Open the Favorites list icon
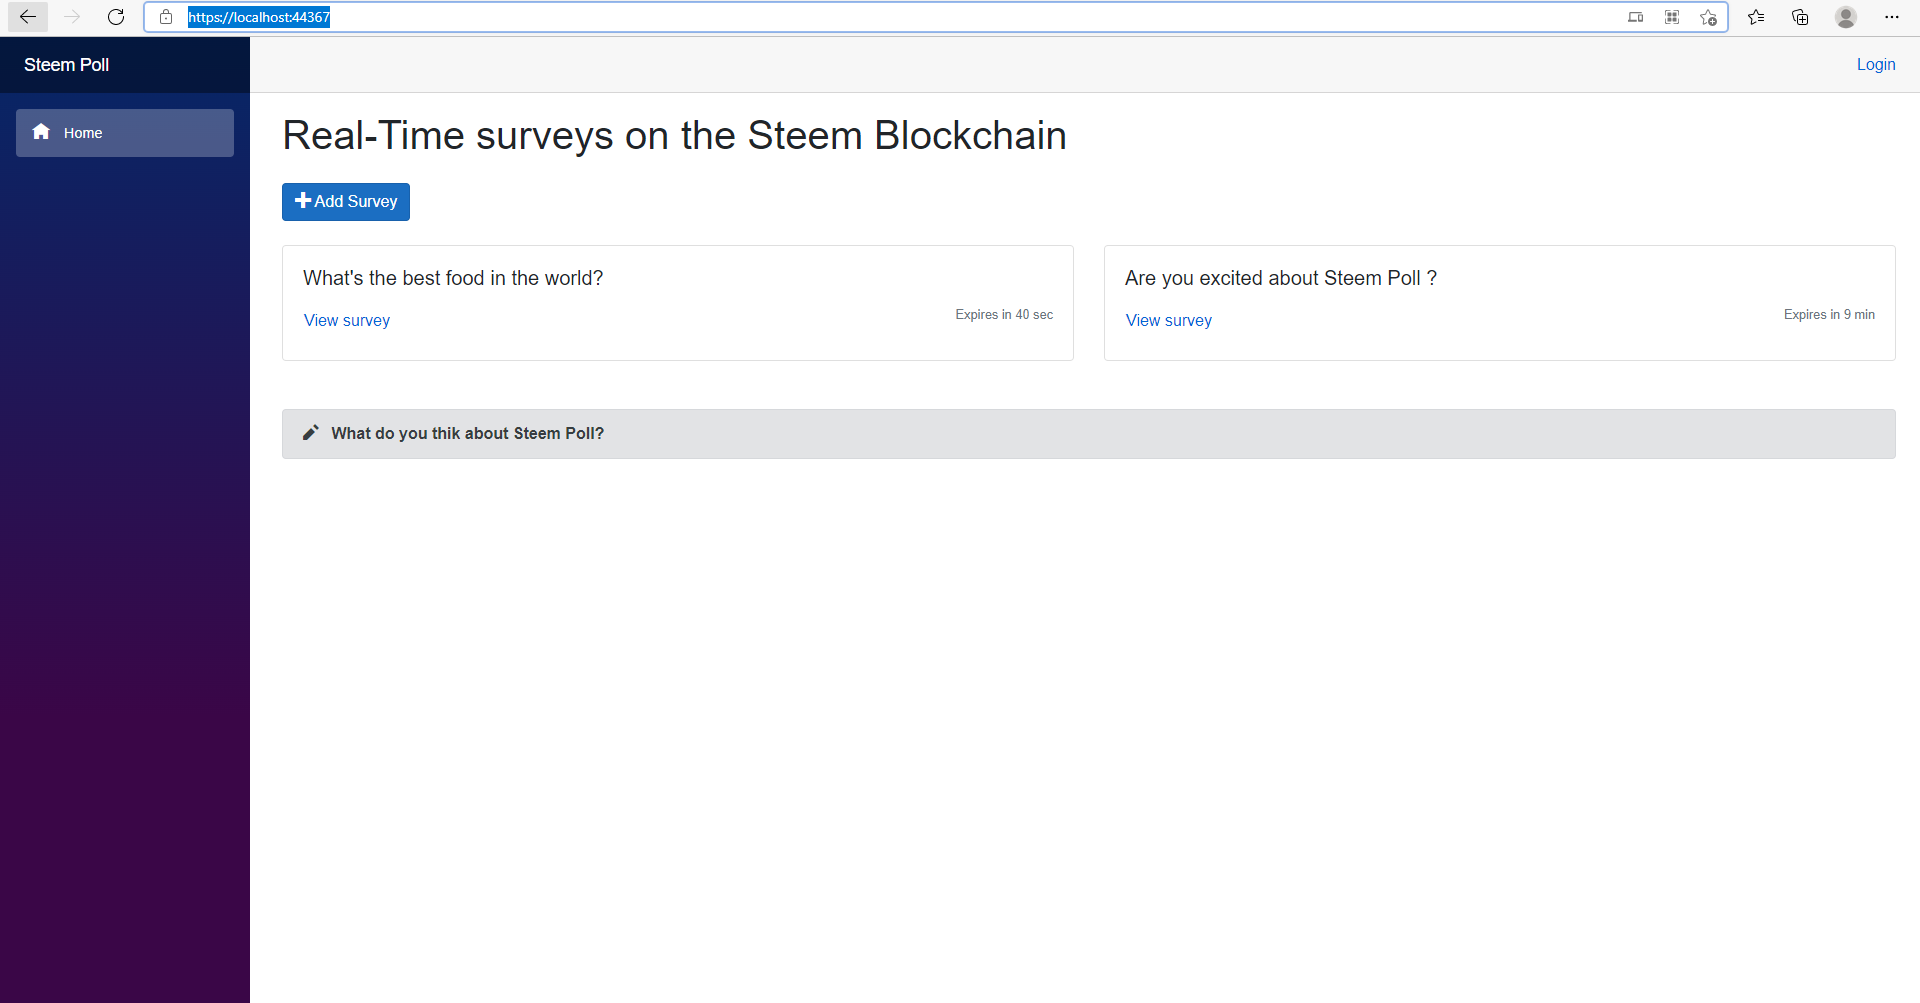1920x1003 pixels. [x=1756, y=17]
